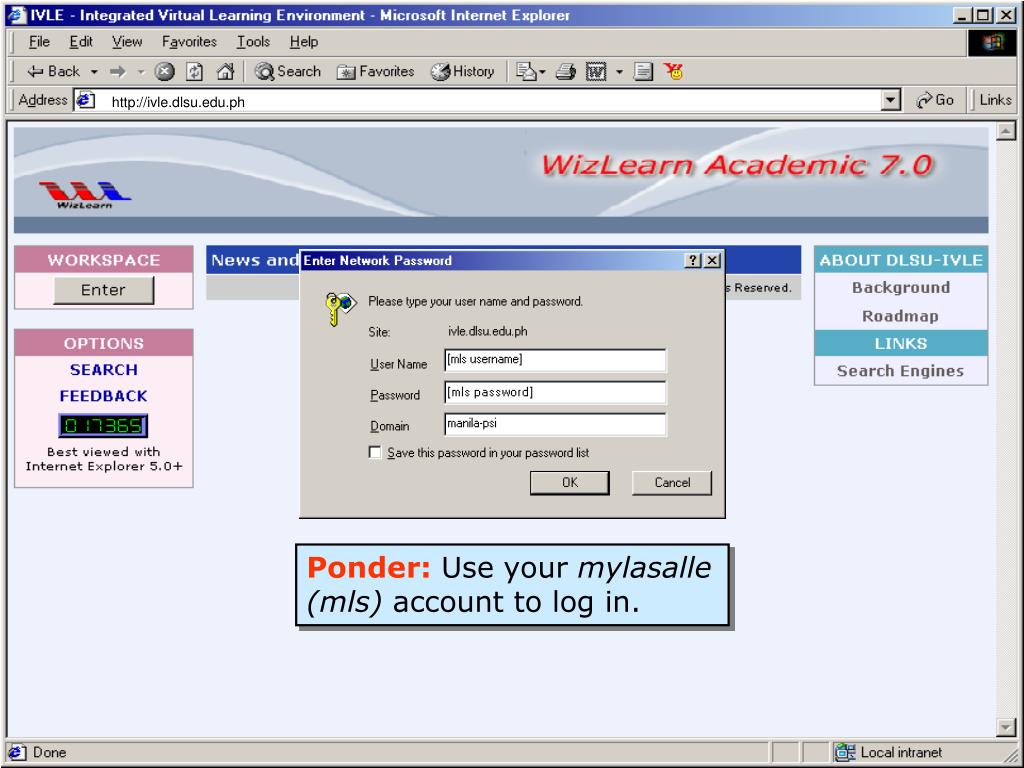The width and height of the screenshot is (1024, 768).
Task: Open the Discuss toolbar icon
Action: point(643,71)
